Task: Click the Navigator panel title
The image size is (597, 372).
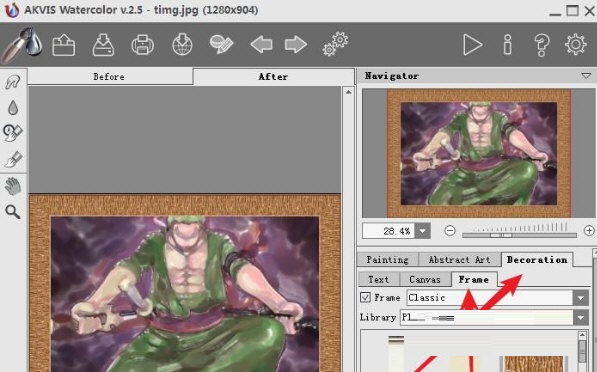Action: pyautogui.click(x=392, y=76)
